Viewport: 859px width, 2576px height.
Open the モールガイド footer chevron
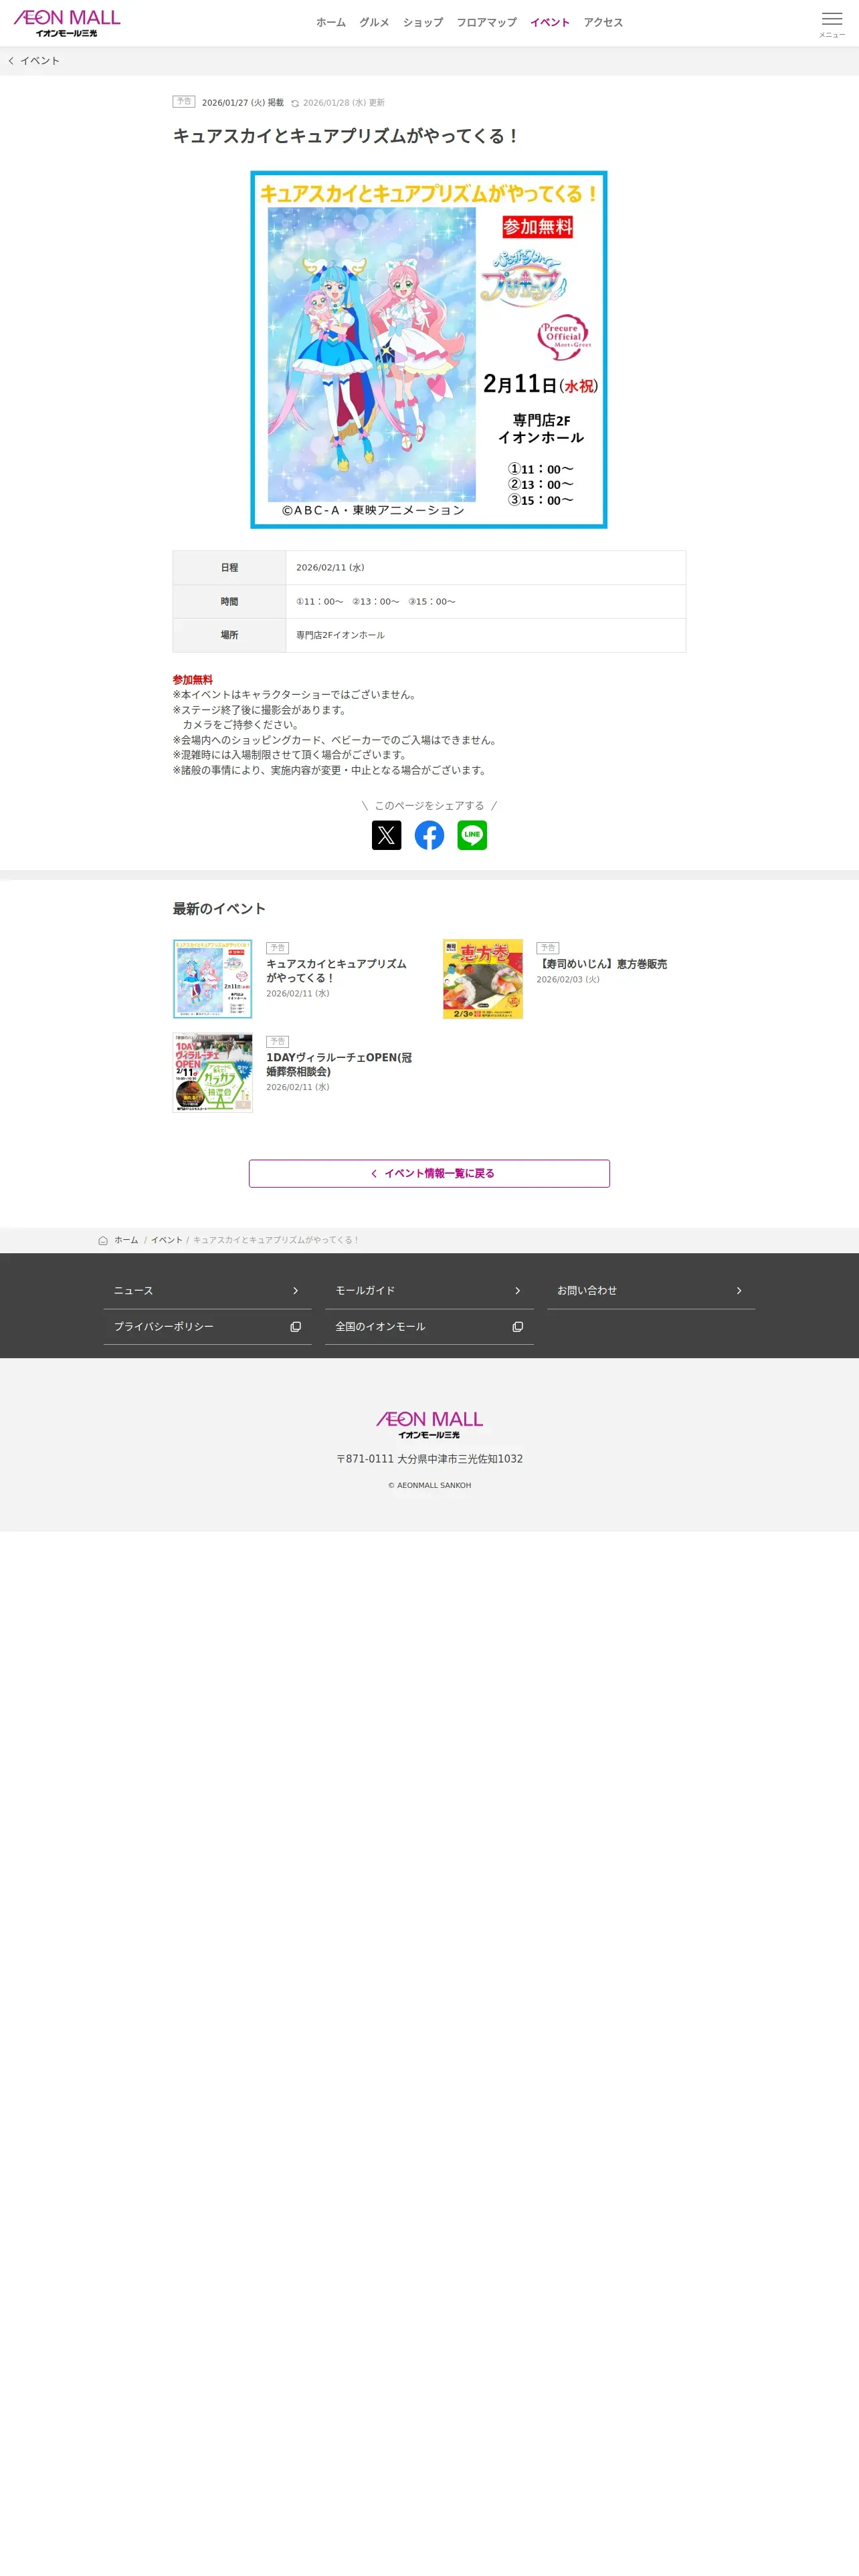(517, 1291)
